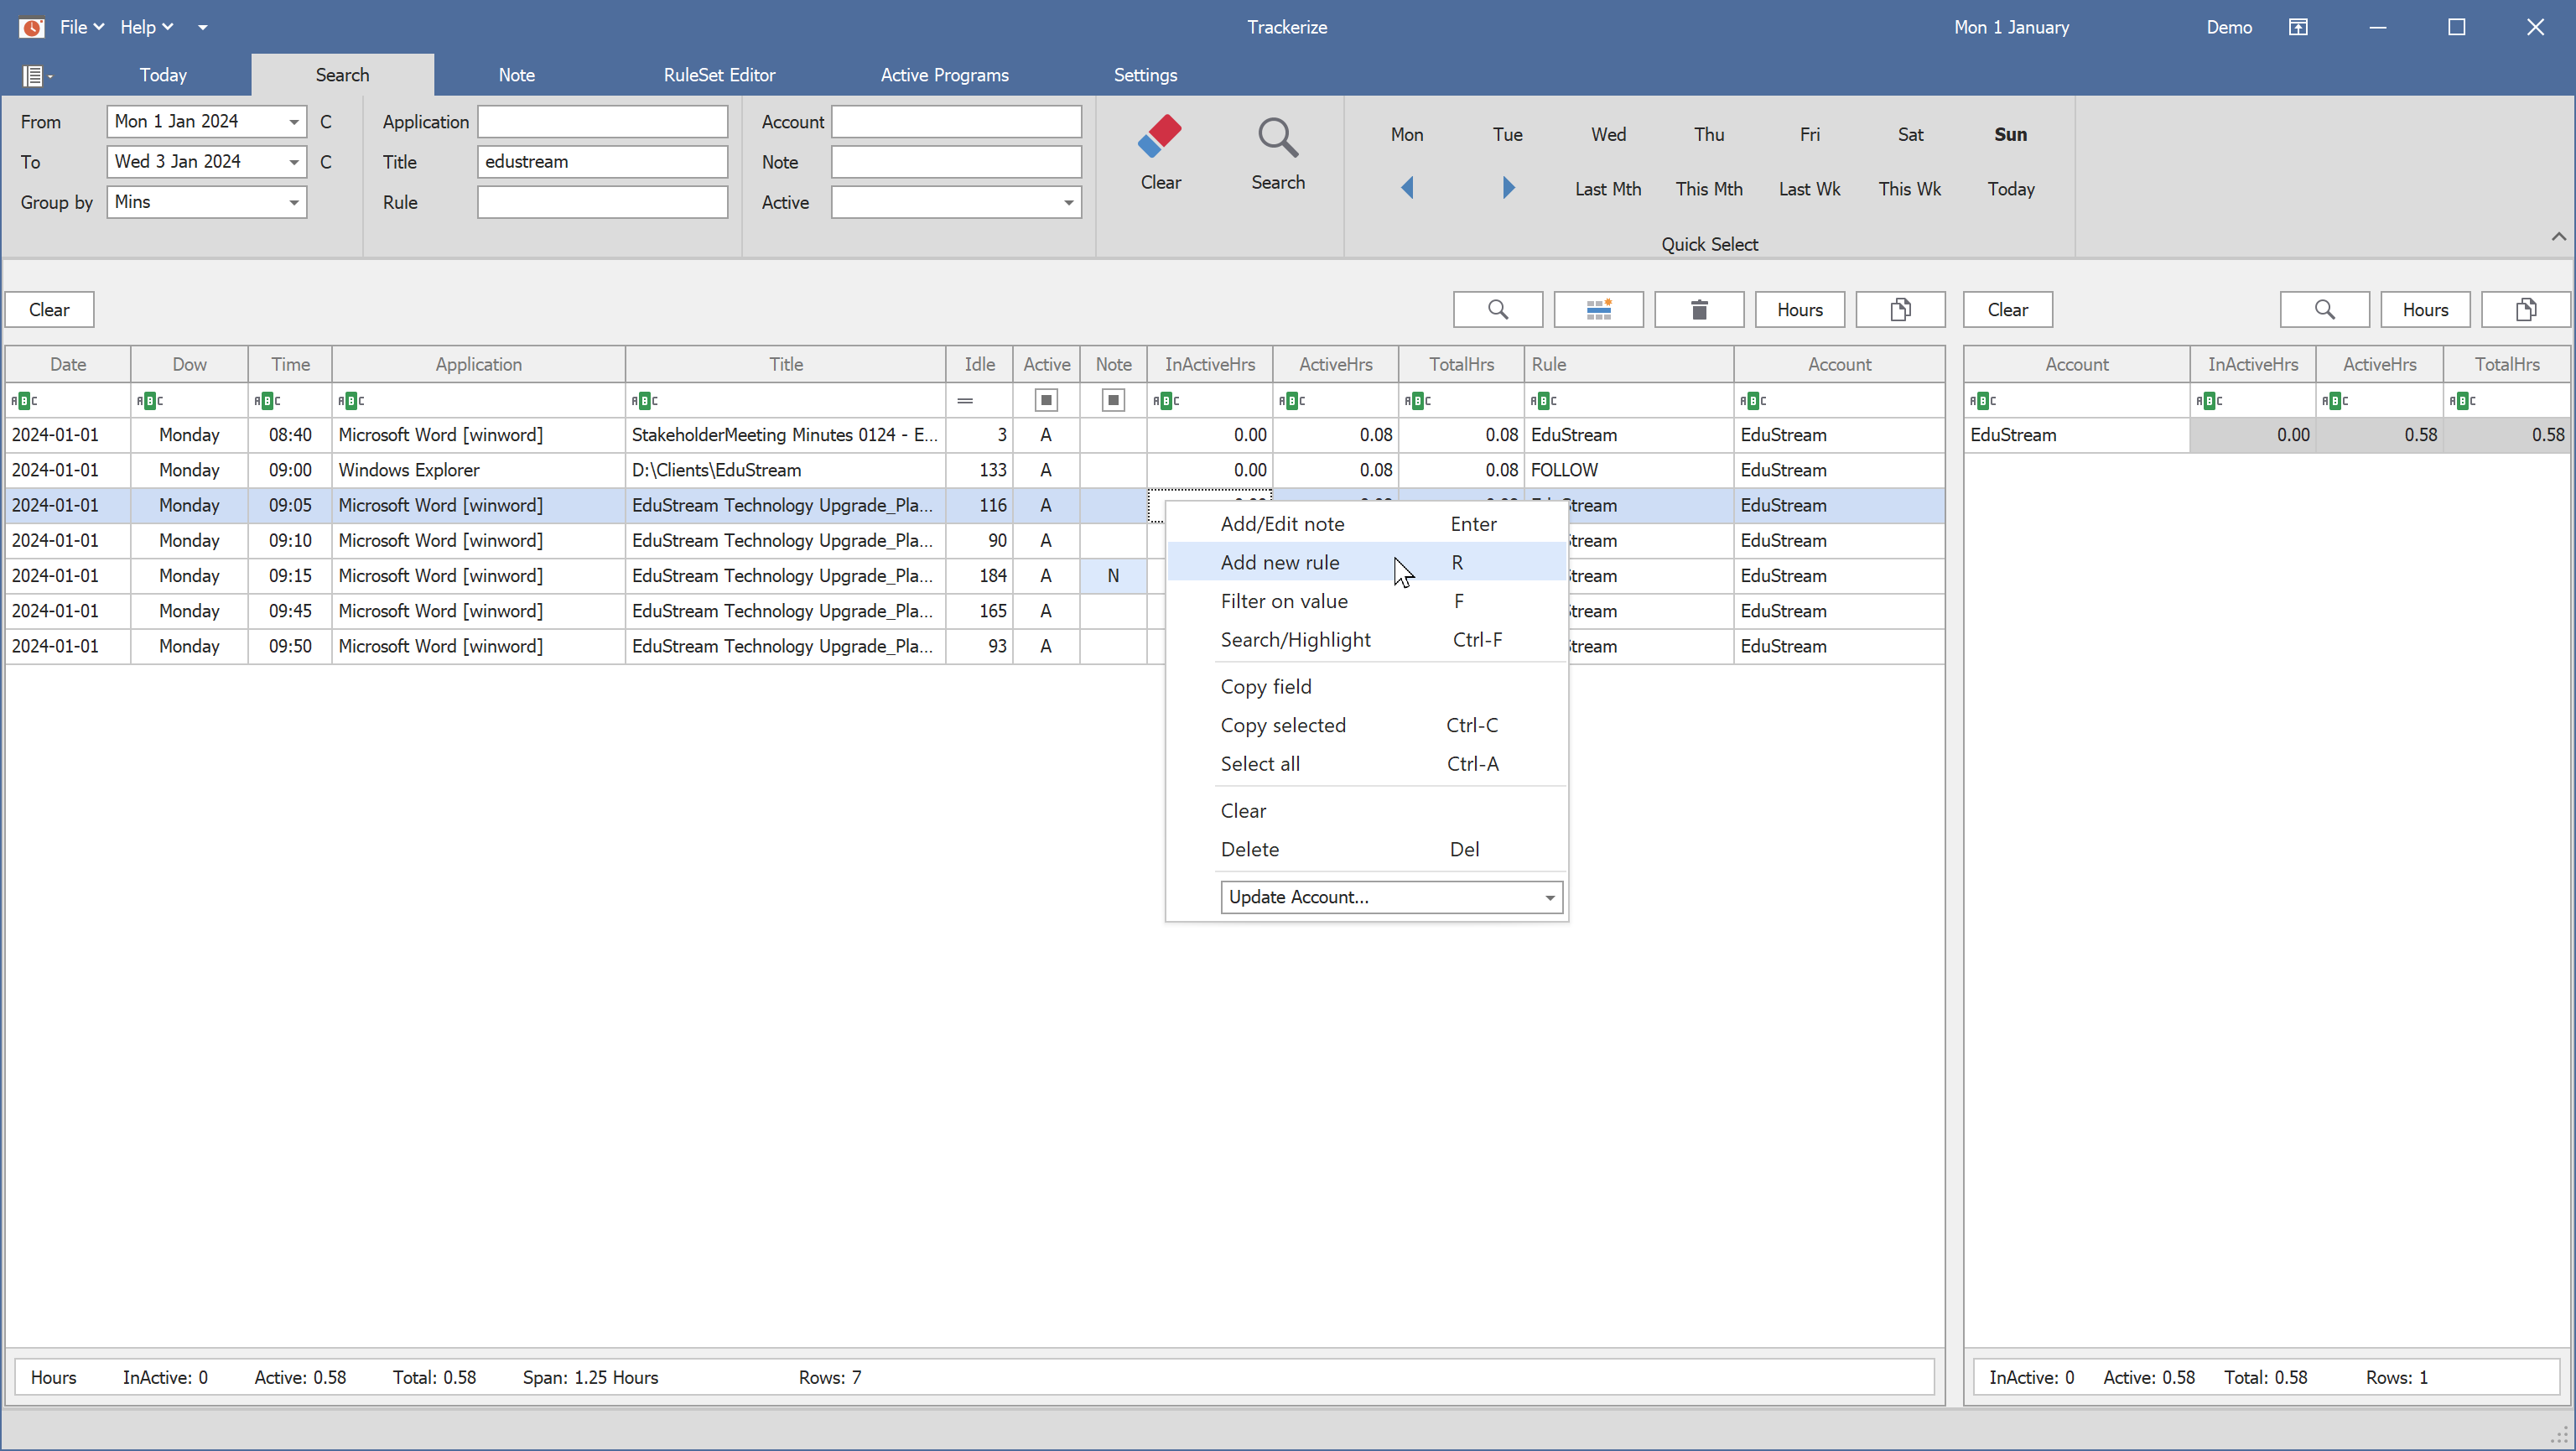Image resolution: width=2576 pixels, height=1451 pixels.
Task: Click the main grid Hours button
Action: pos(1799,310)
